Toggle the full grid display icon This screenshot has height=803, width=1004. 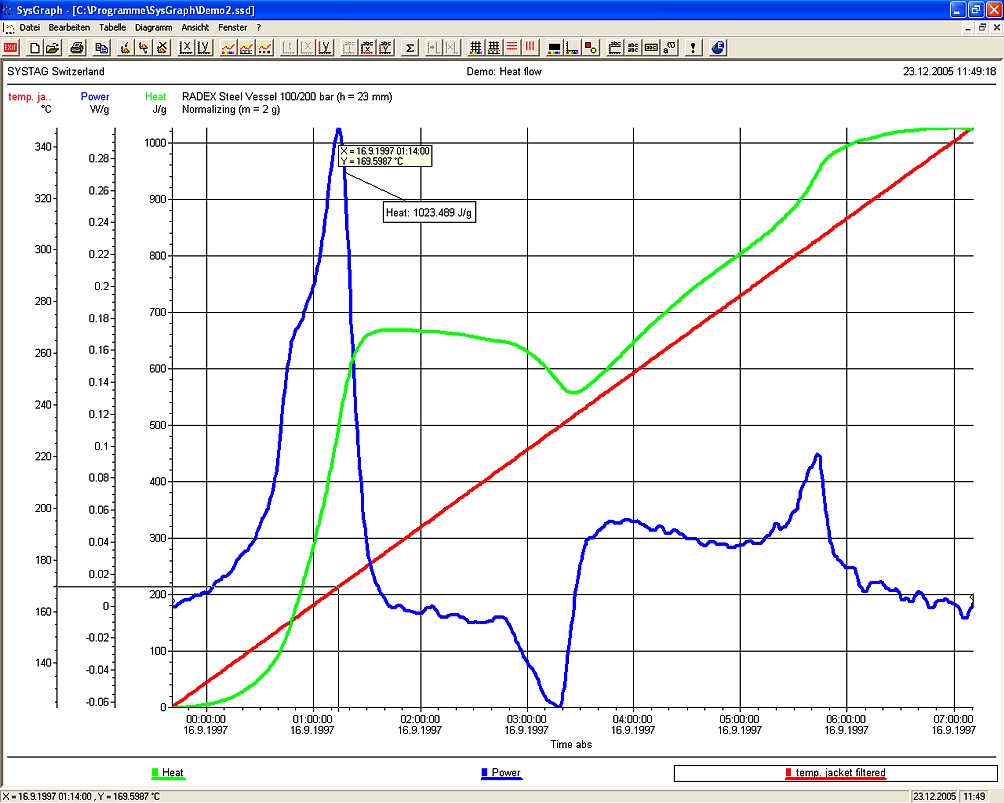pos(476,47)
